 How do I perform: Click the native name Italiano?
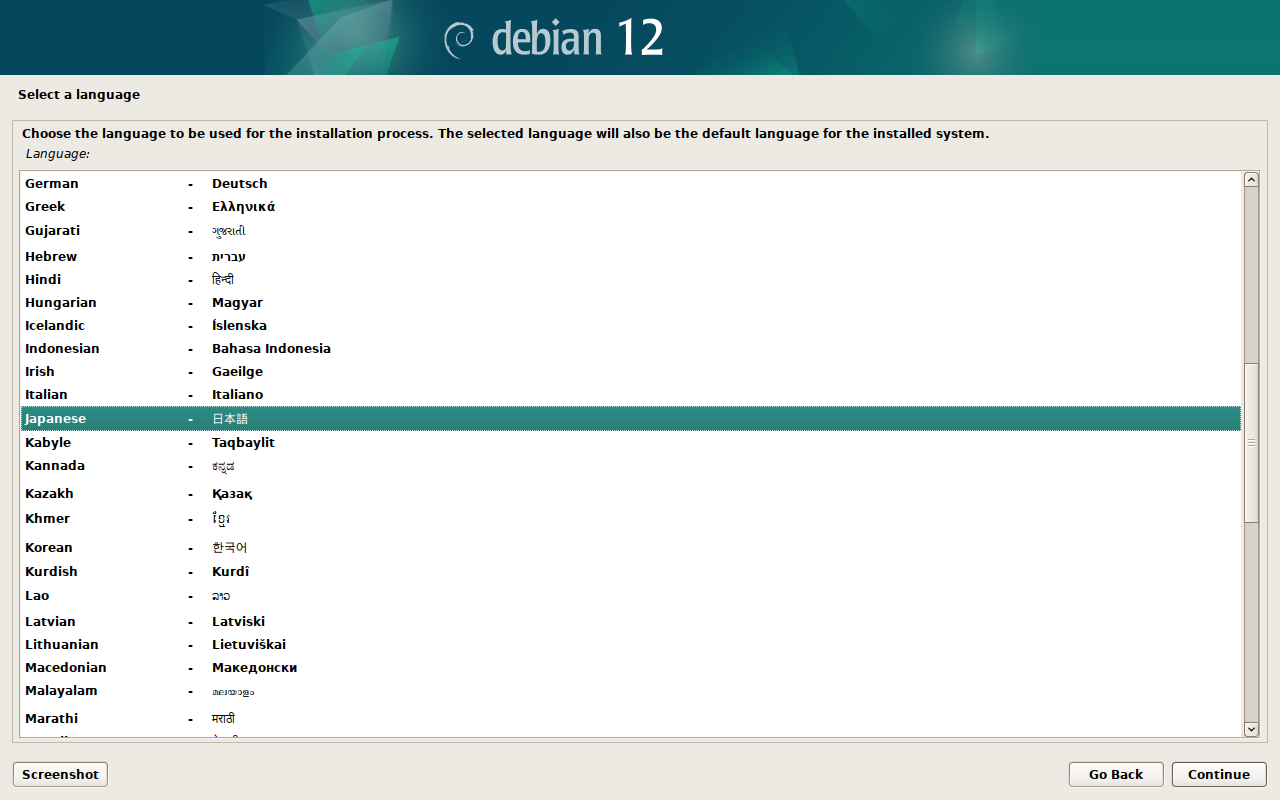pos(237,394)
